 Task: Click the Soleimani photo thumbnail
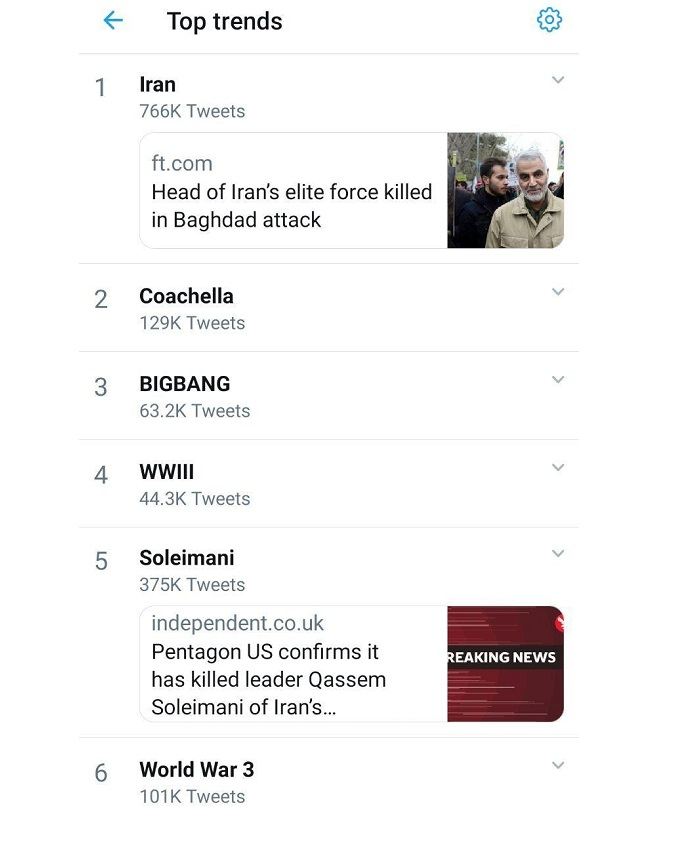pos(506,190)
